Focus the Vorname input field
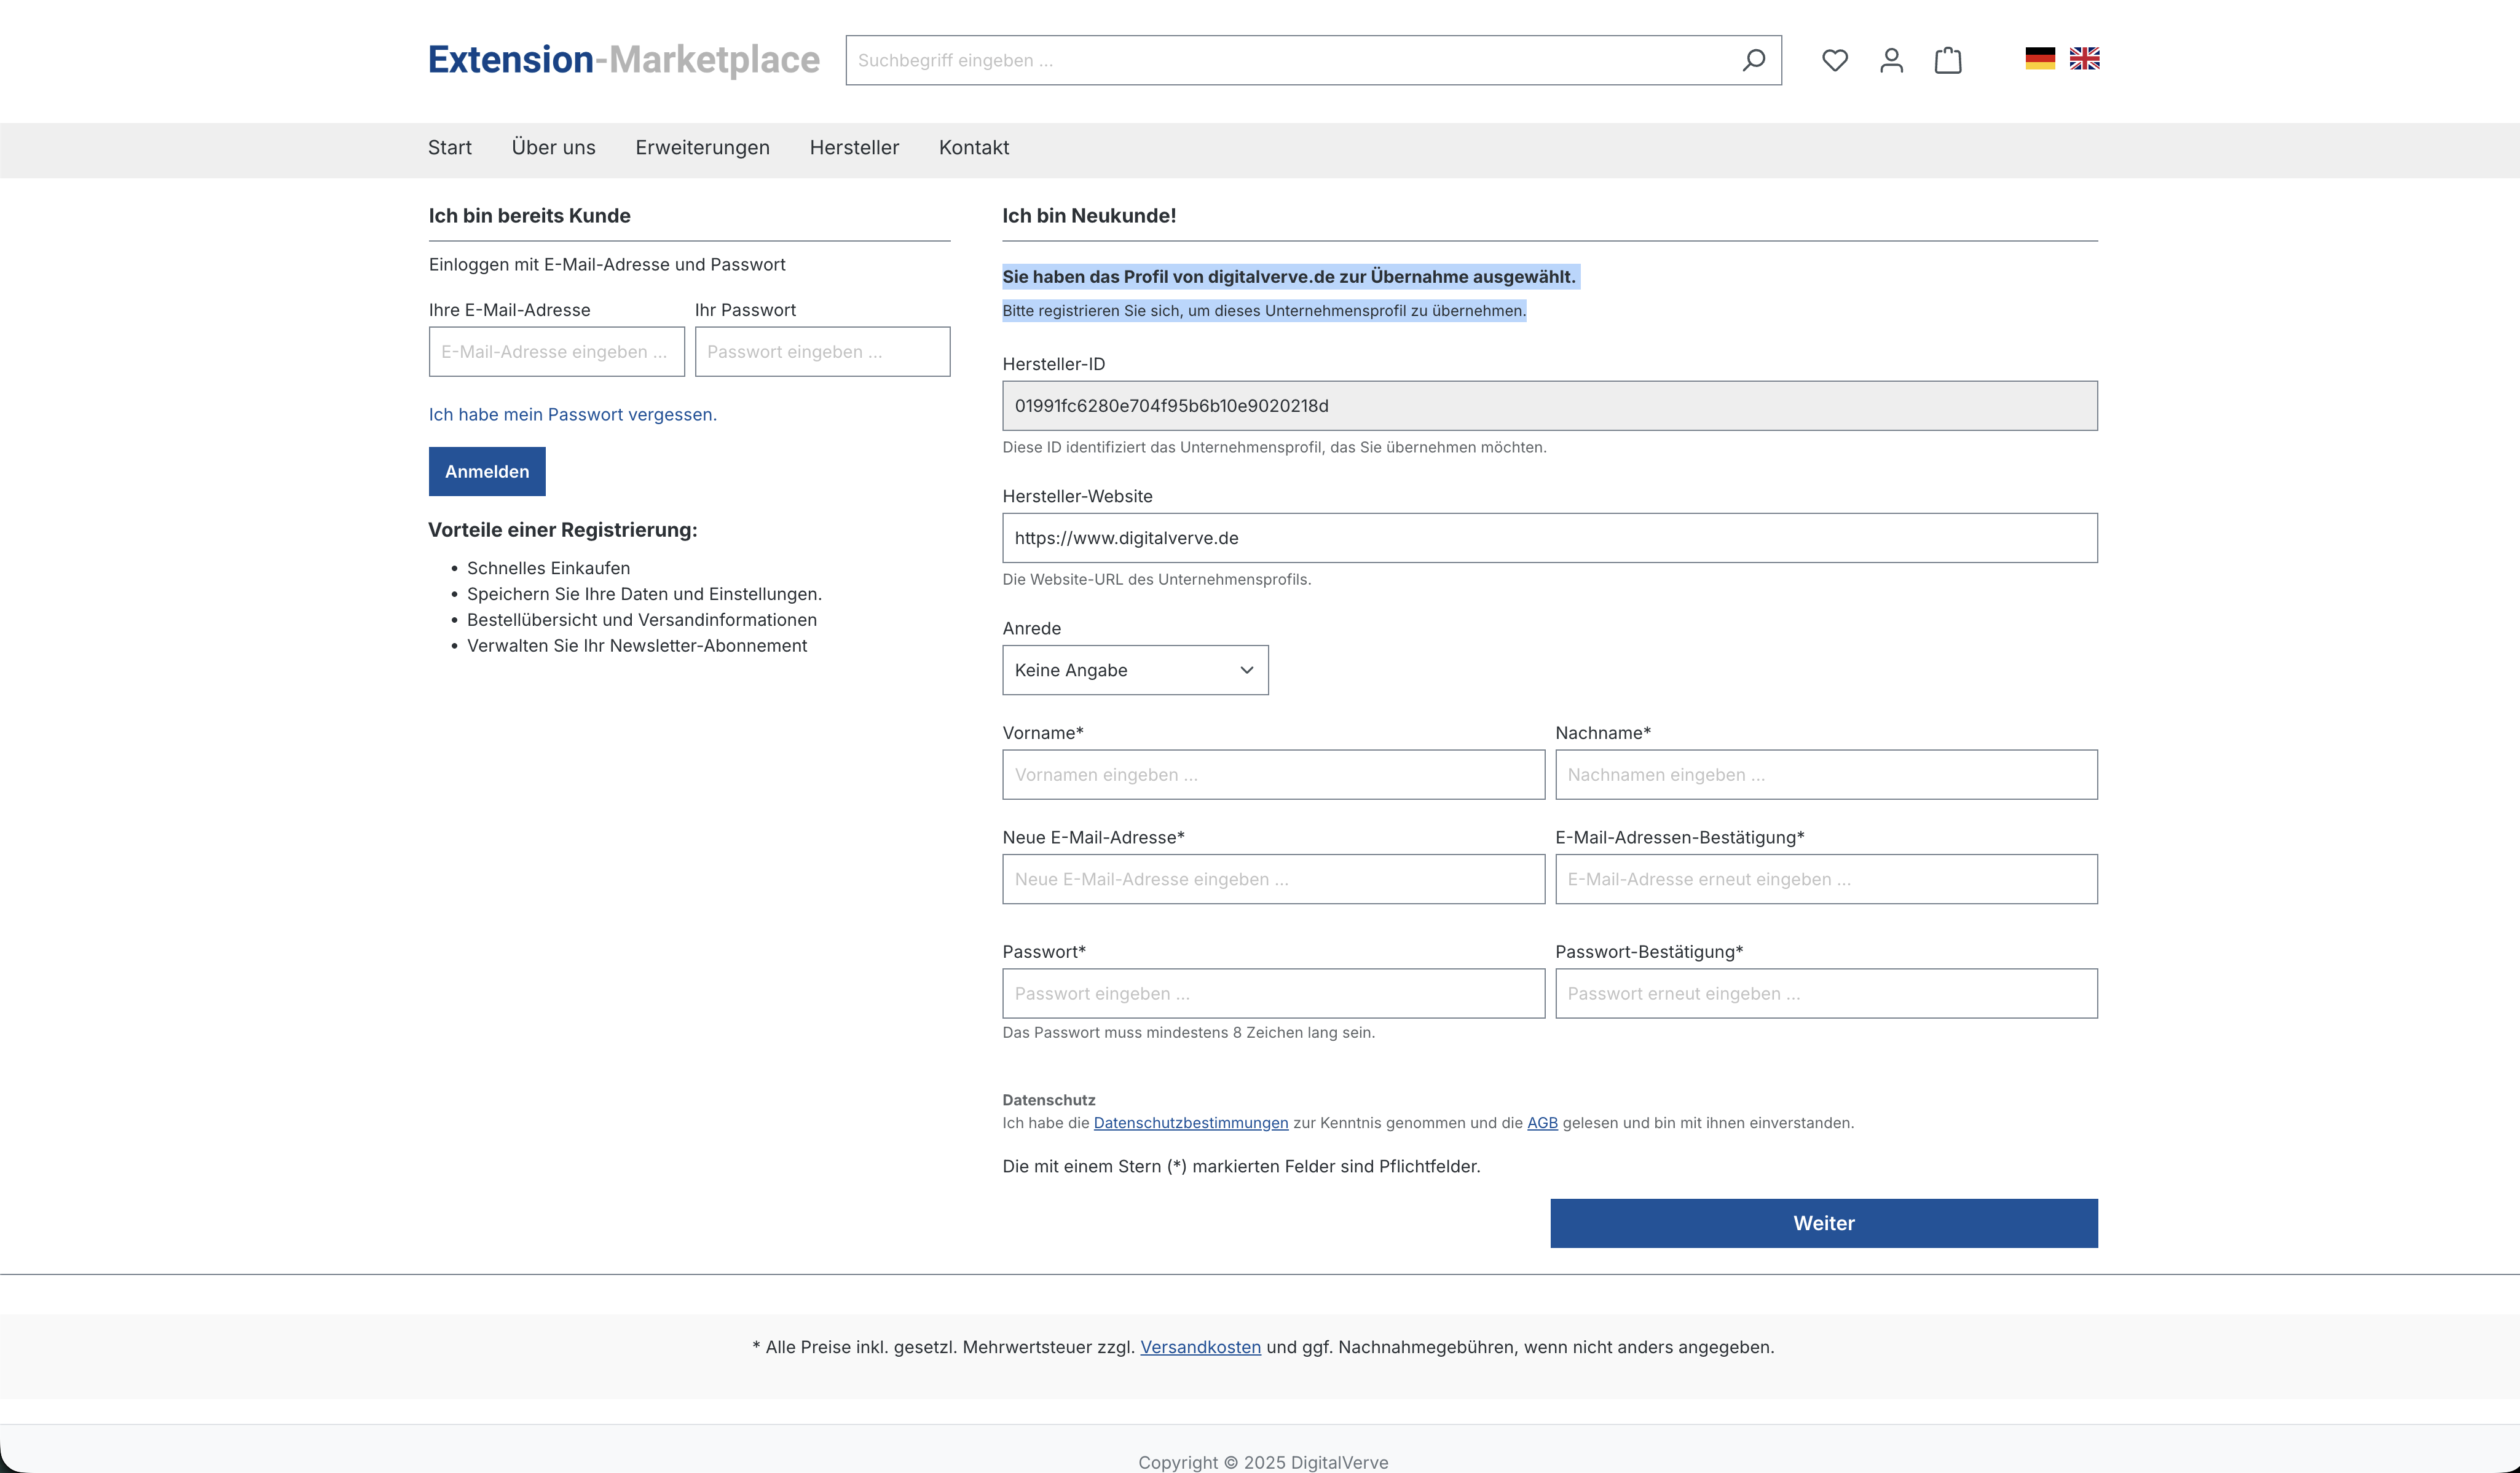 tap(1272, 775)
